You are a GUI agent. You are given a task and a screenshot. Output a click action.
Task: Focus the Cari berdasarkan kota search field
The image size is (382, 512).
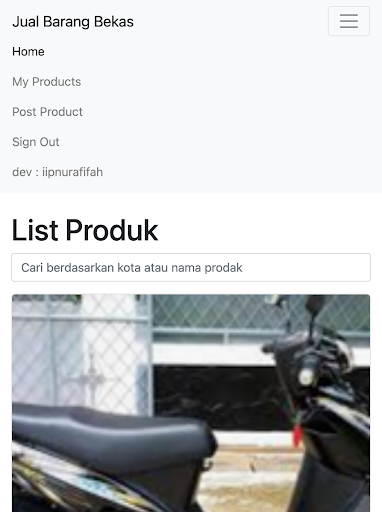[x=191, y=267]
